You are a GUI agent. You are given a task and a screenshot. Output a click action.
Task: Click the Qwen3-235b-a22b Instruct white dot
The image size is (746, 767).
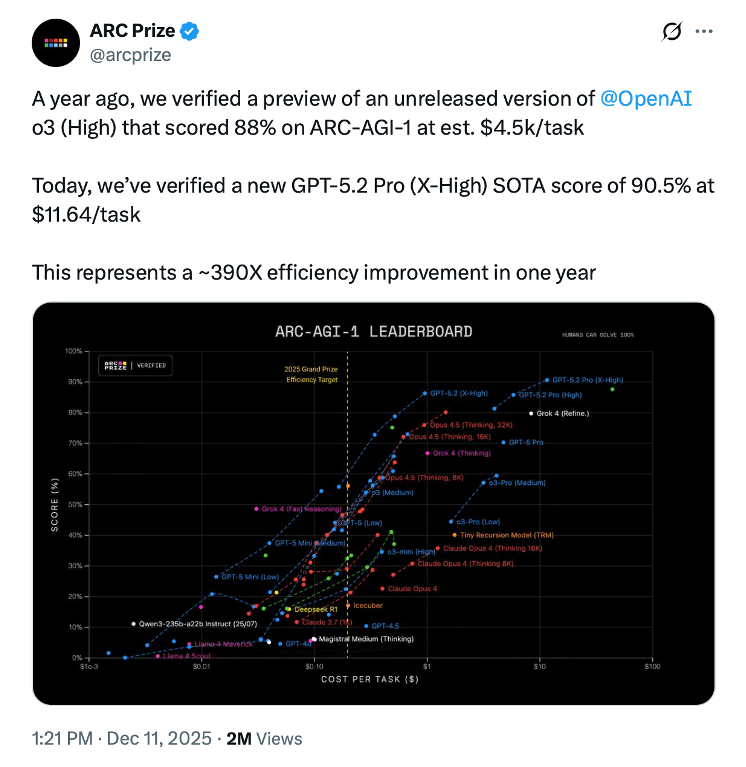[133, 624]
